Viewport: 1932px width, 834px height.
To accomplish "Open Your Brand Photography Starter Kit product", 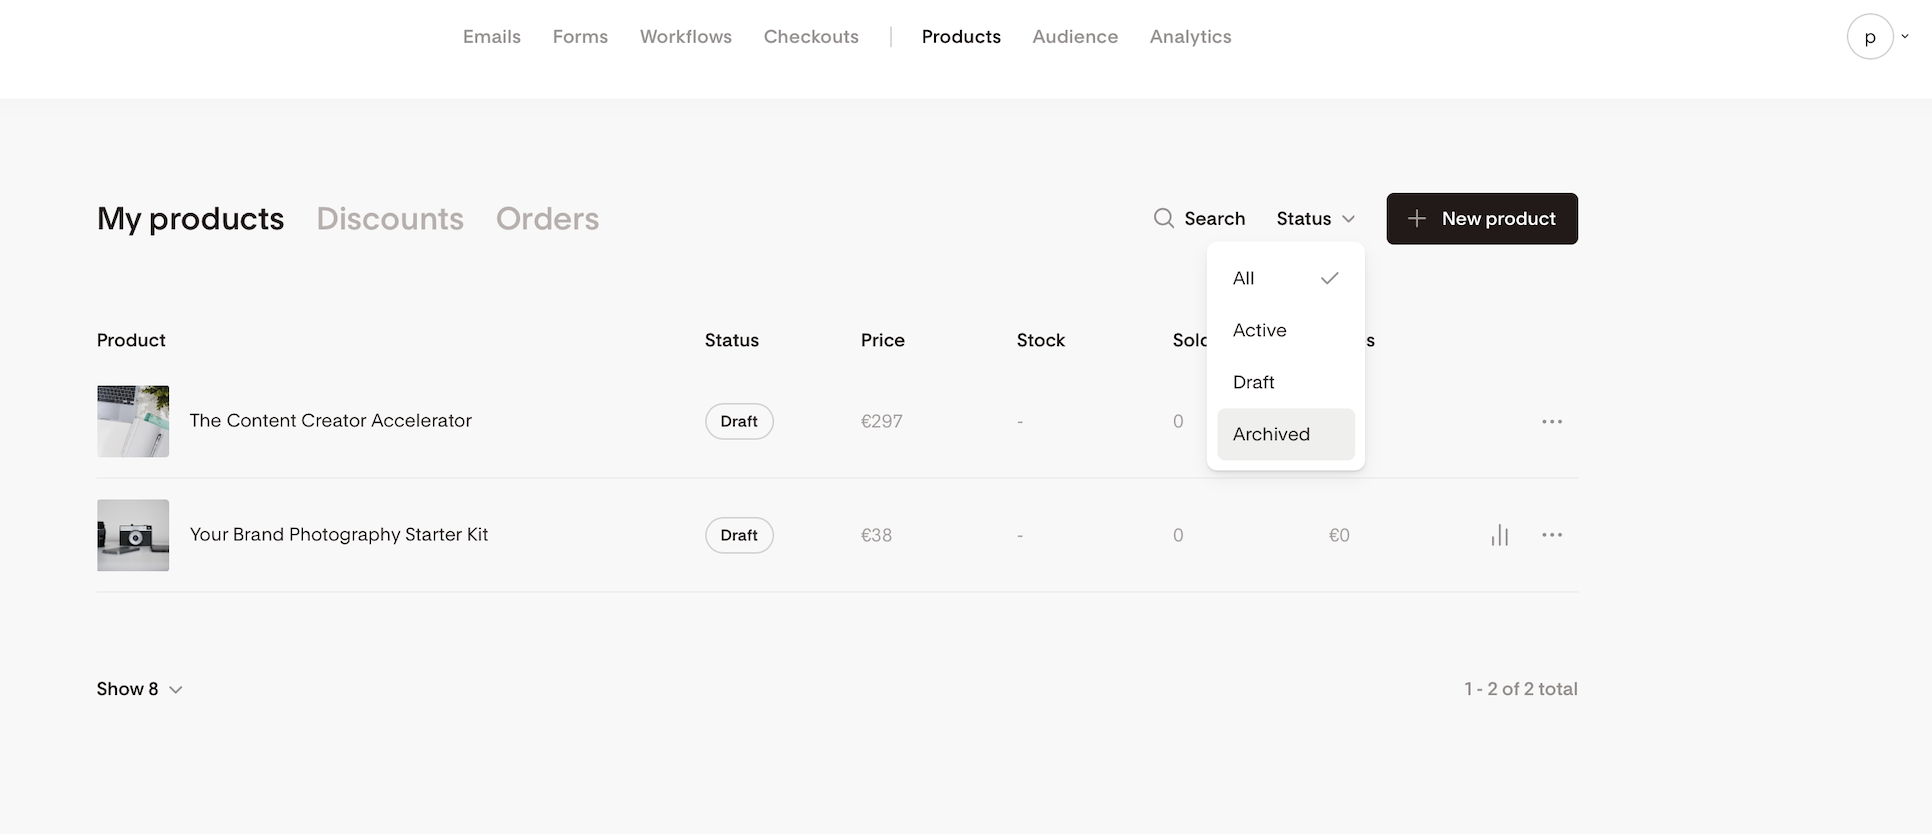I will (338, 535).
